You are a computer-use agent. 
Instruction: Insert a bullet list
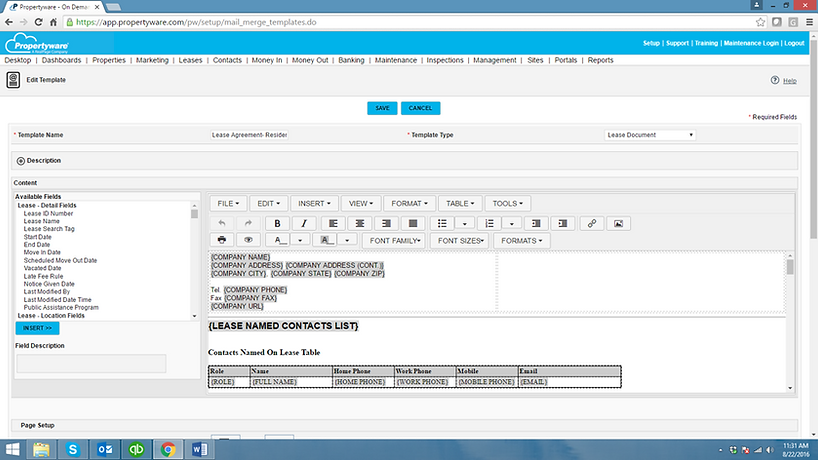[x=442, y=223]
